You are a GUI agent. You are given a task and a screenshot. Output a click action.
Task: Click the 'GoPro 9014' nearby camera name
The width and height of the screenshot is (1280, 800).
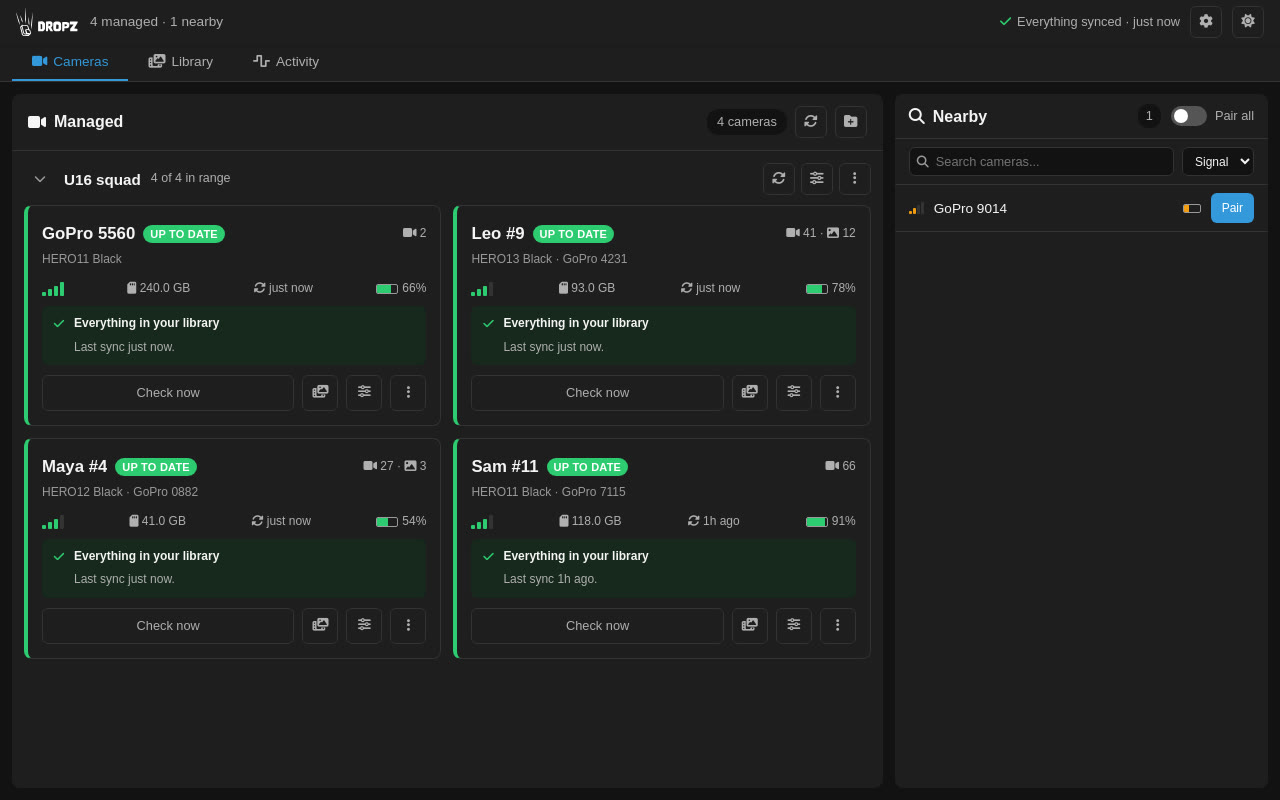pyautogui.click(x=970, y=208)
